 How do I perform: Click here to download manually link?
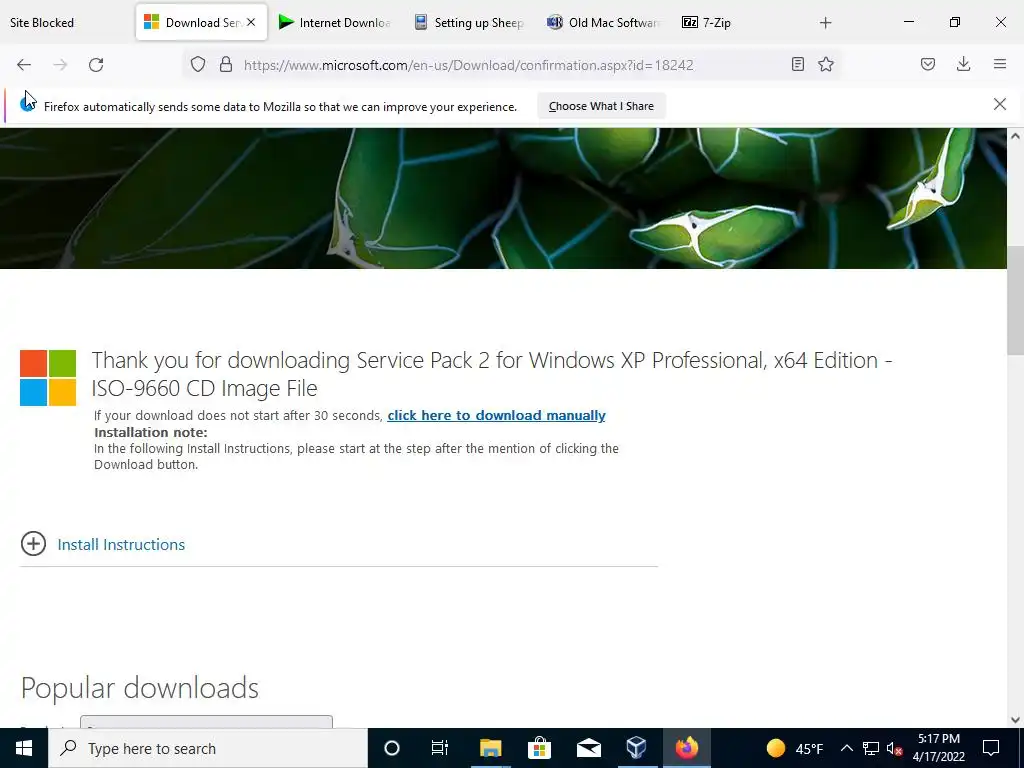click(x=496, y=415)
